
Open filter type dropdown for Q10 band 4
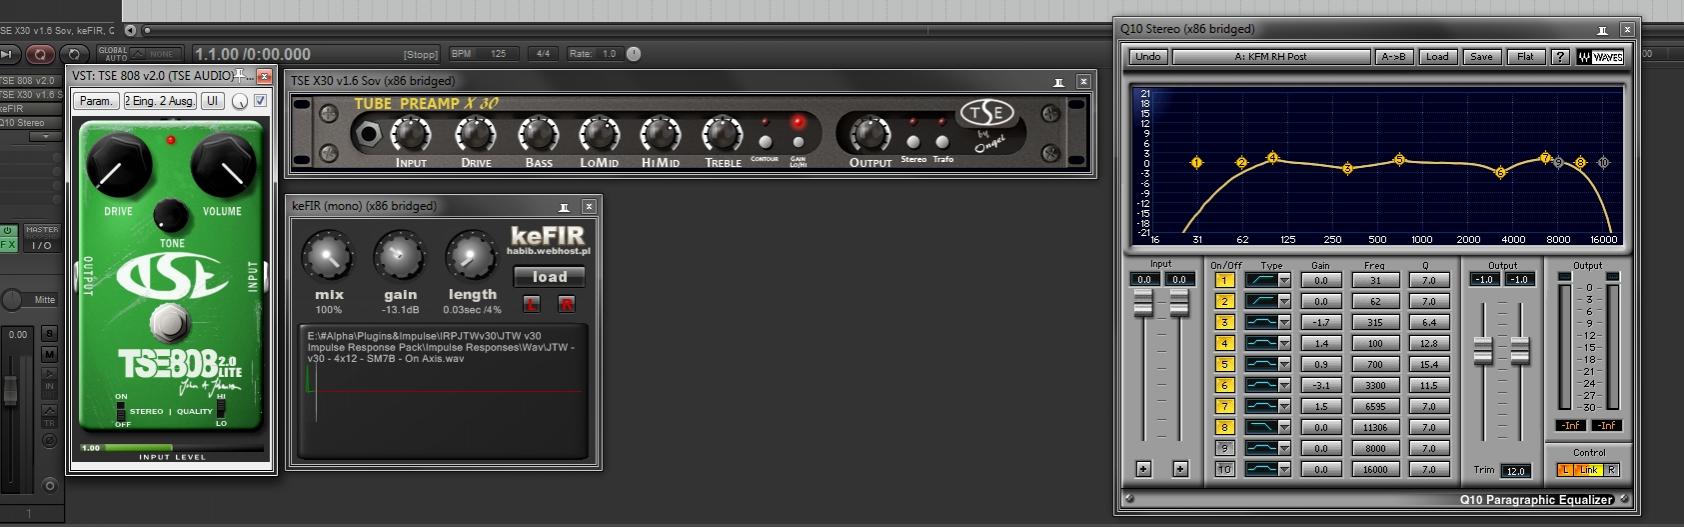1284,344
